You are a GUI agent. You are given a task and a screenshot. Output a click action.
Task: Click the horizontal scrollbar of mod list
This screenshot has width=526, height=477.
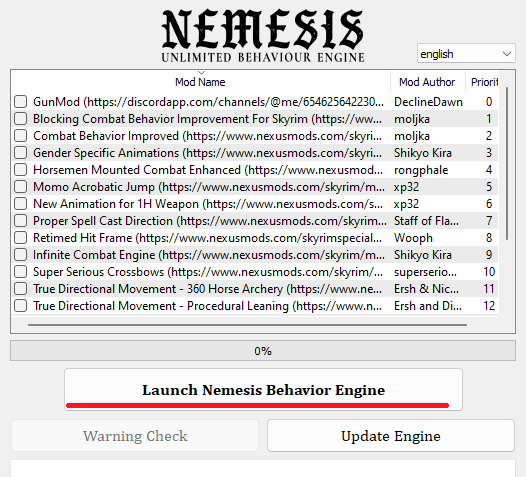[247, 325]
